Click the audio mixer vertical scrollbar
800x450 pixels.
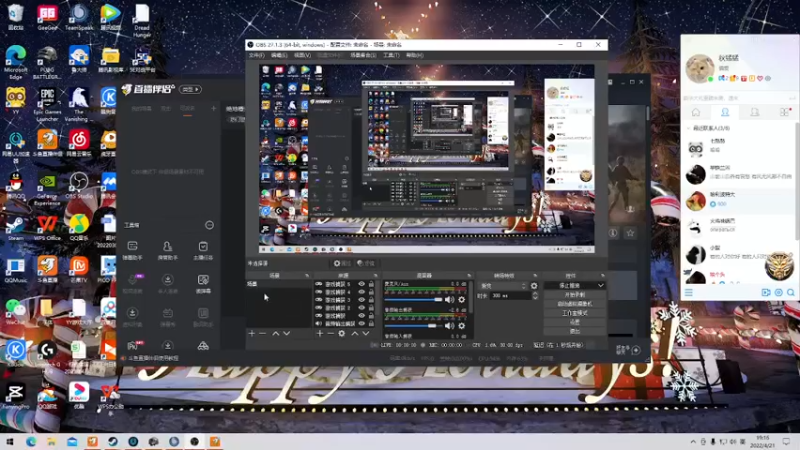[471, 297]
